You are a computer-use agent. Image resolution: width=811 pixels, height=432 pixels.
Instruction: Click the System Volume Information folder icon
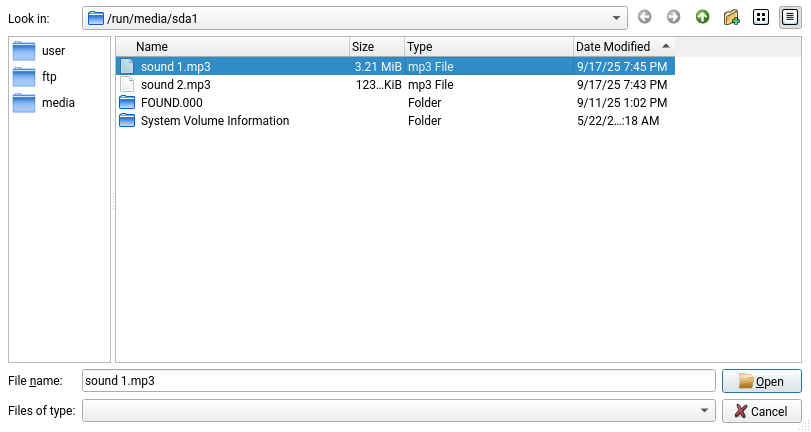click(x=127, y=121)
